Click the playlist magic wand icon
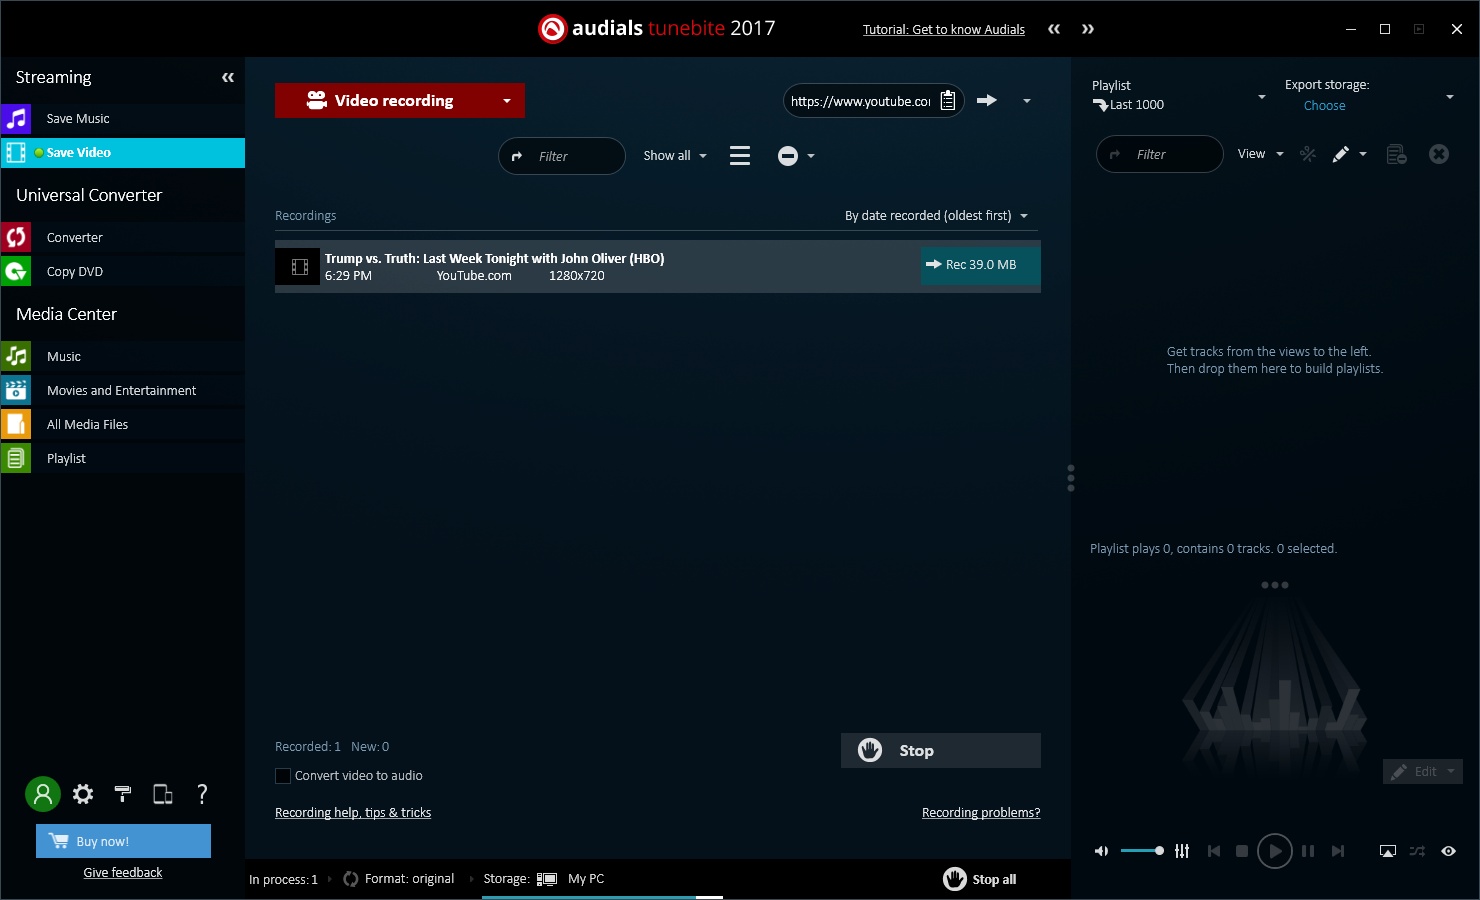 point(1308,154)
